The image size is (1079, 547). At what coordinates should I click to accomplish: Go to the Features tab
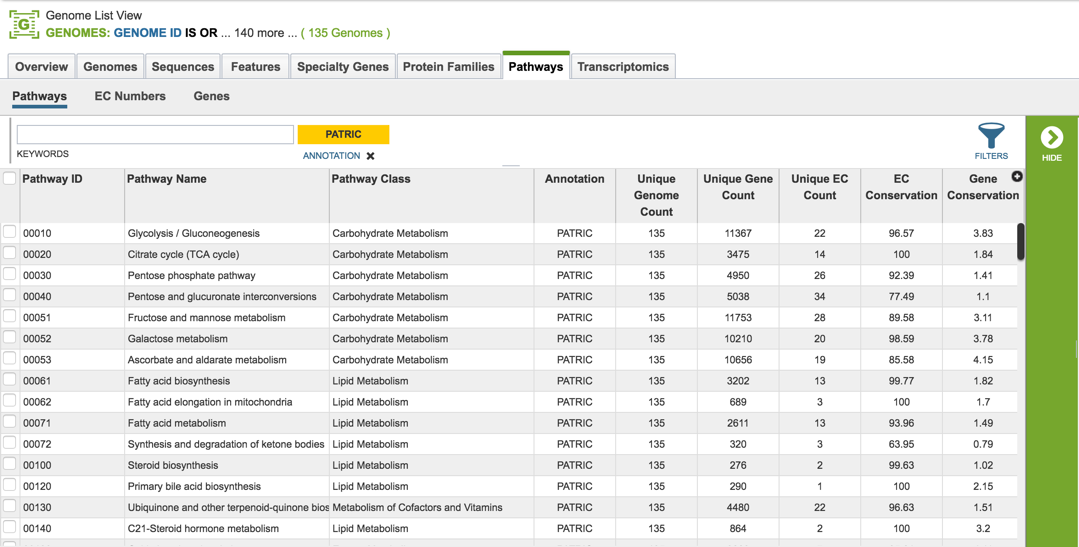tap(255, 67)
